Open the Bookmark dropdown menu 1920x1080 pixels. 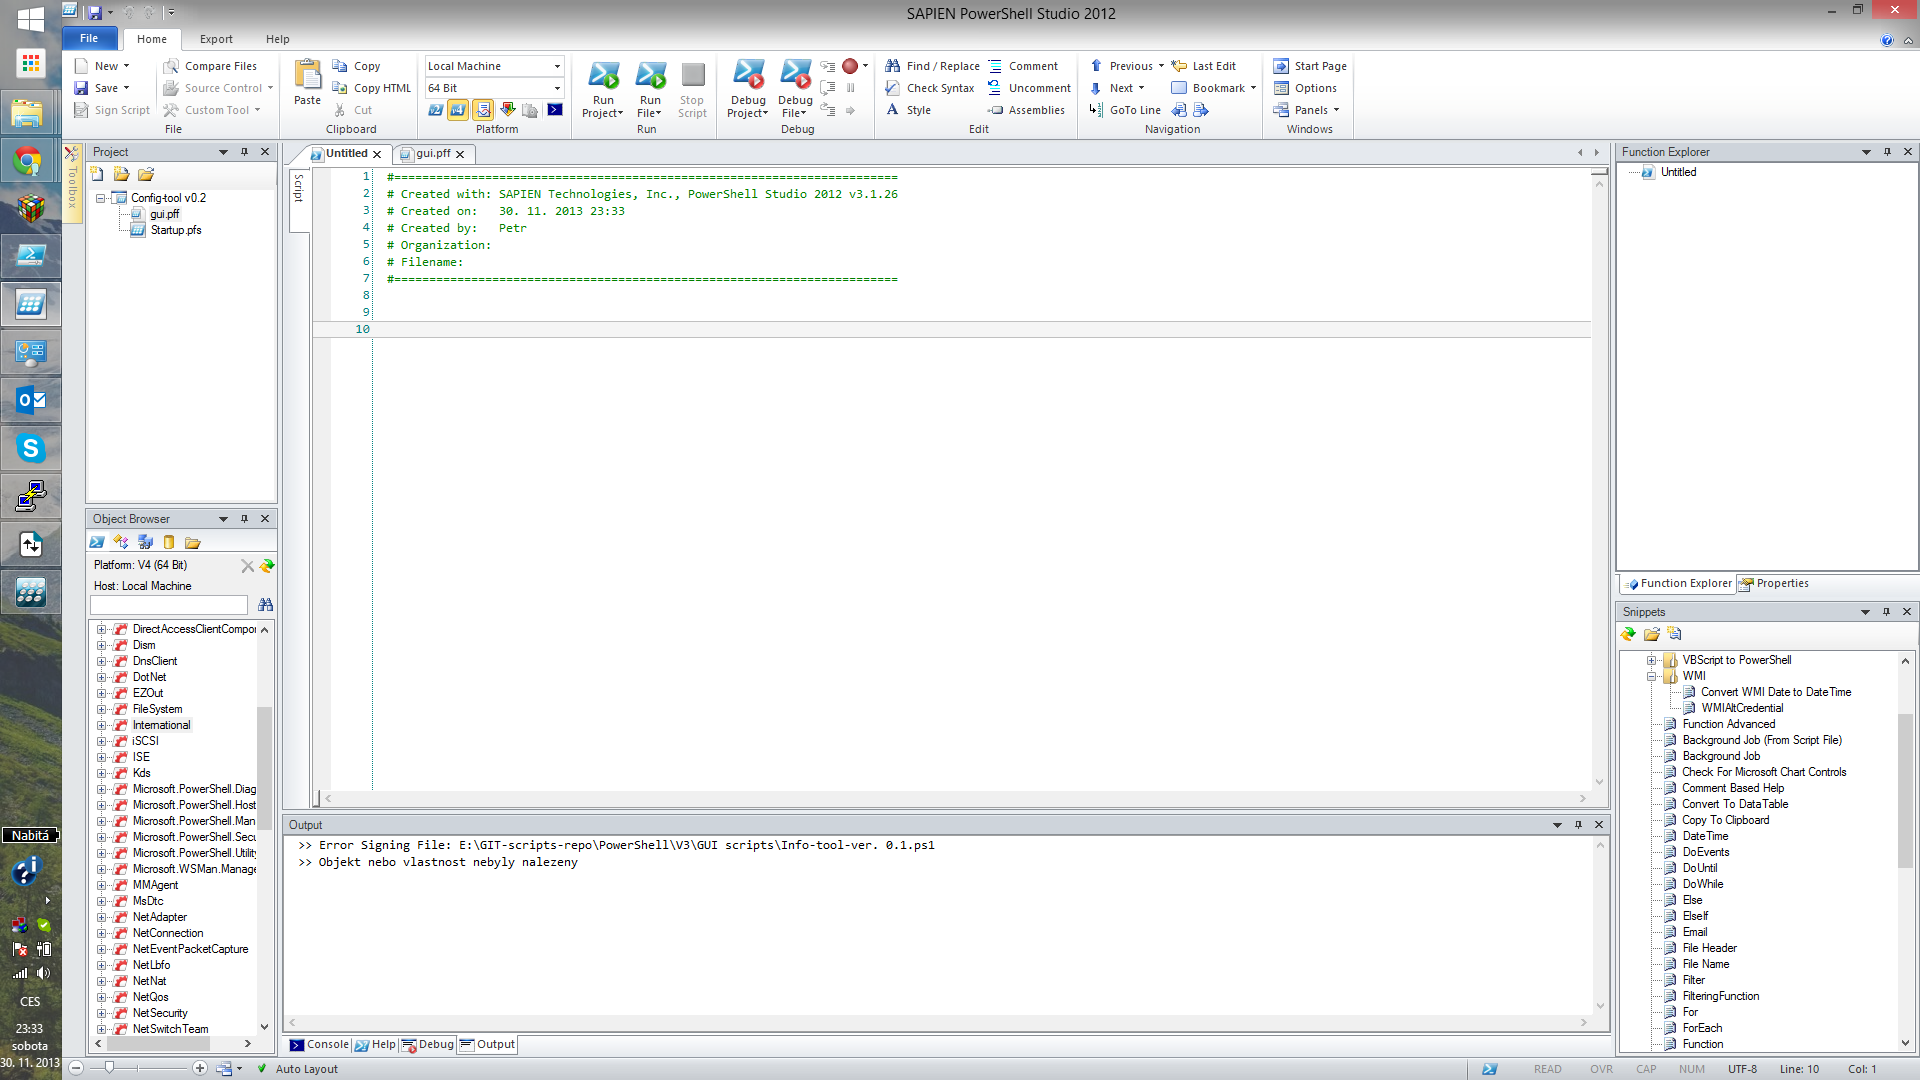1214,88
